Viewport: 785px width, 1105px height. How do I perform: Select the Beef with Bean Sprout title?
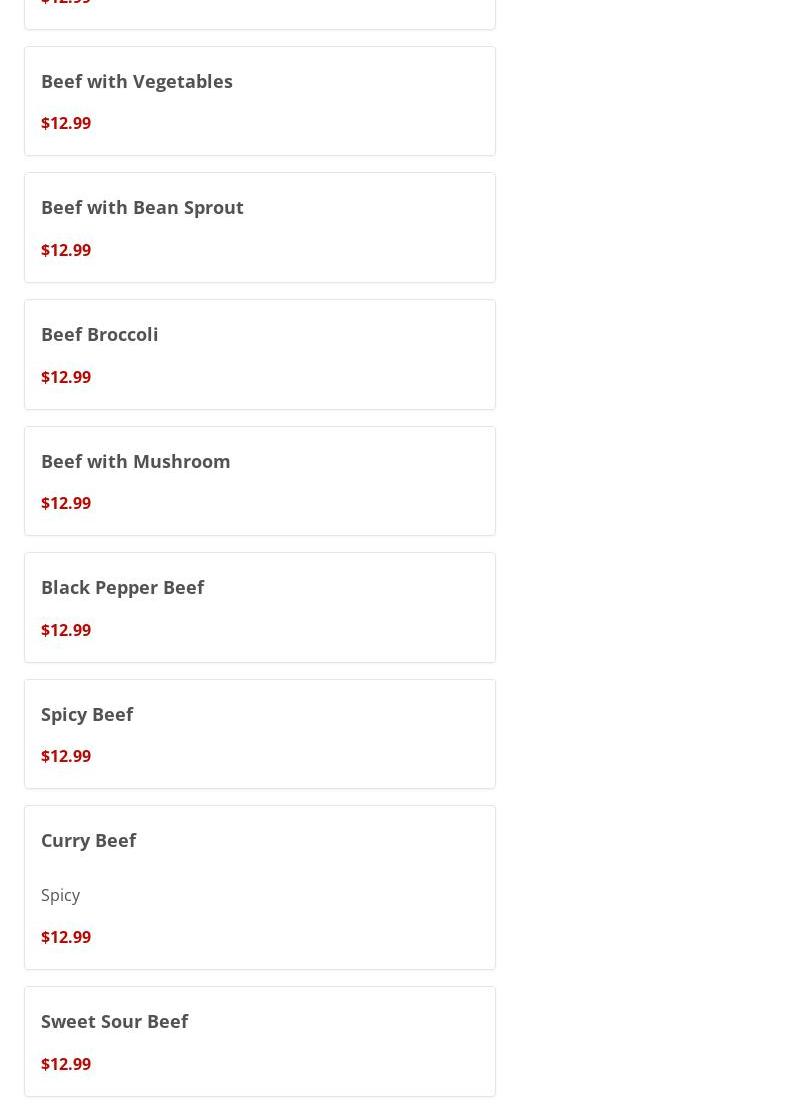[142, 207]
